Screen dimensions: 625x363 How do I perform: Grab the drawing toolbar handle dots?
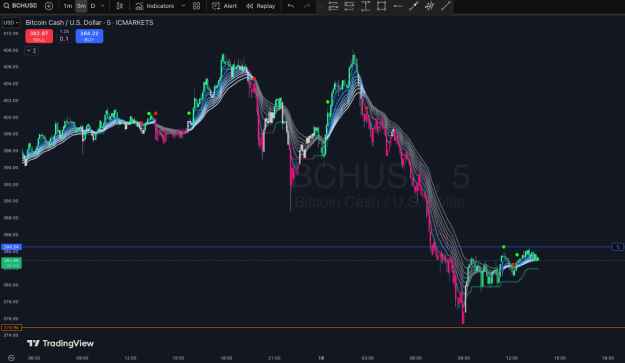(320, 6)
